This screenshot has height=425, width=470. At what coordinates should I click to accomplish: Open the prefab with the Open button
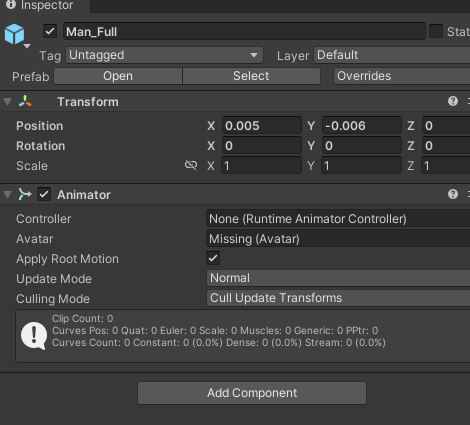pos(118,76)
